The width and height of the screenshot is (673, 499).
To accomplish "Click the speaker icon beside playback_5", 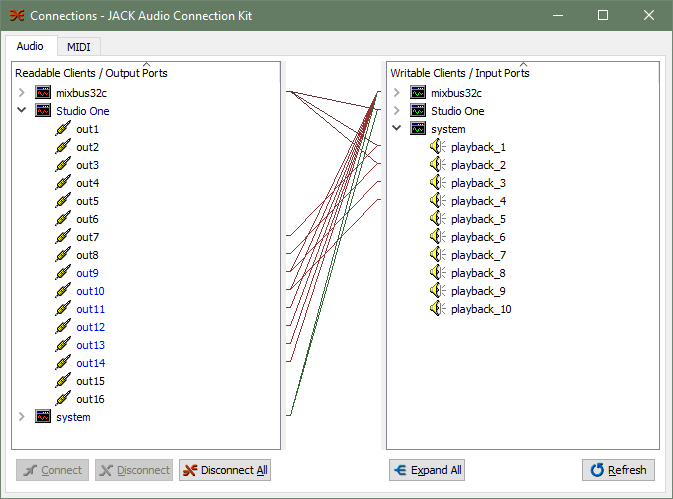I will pos(438,219).
